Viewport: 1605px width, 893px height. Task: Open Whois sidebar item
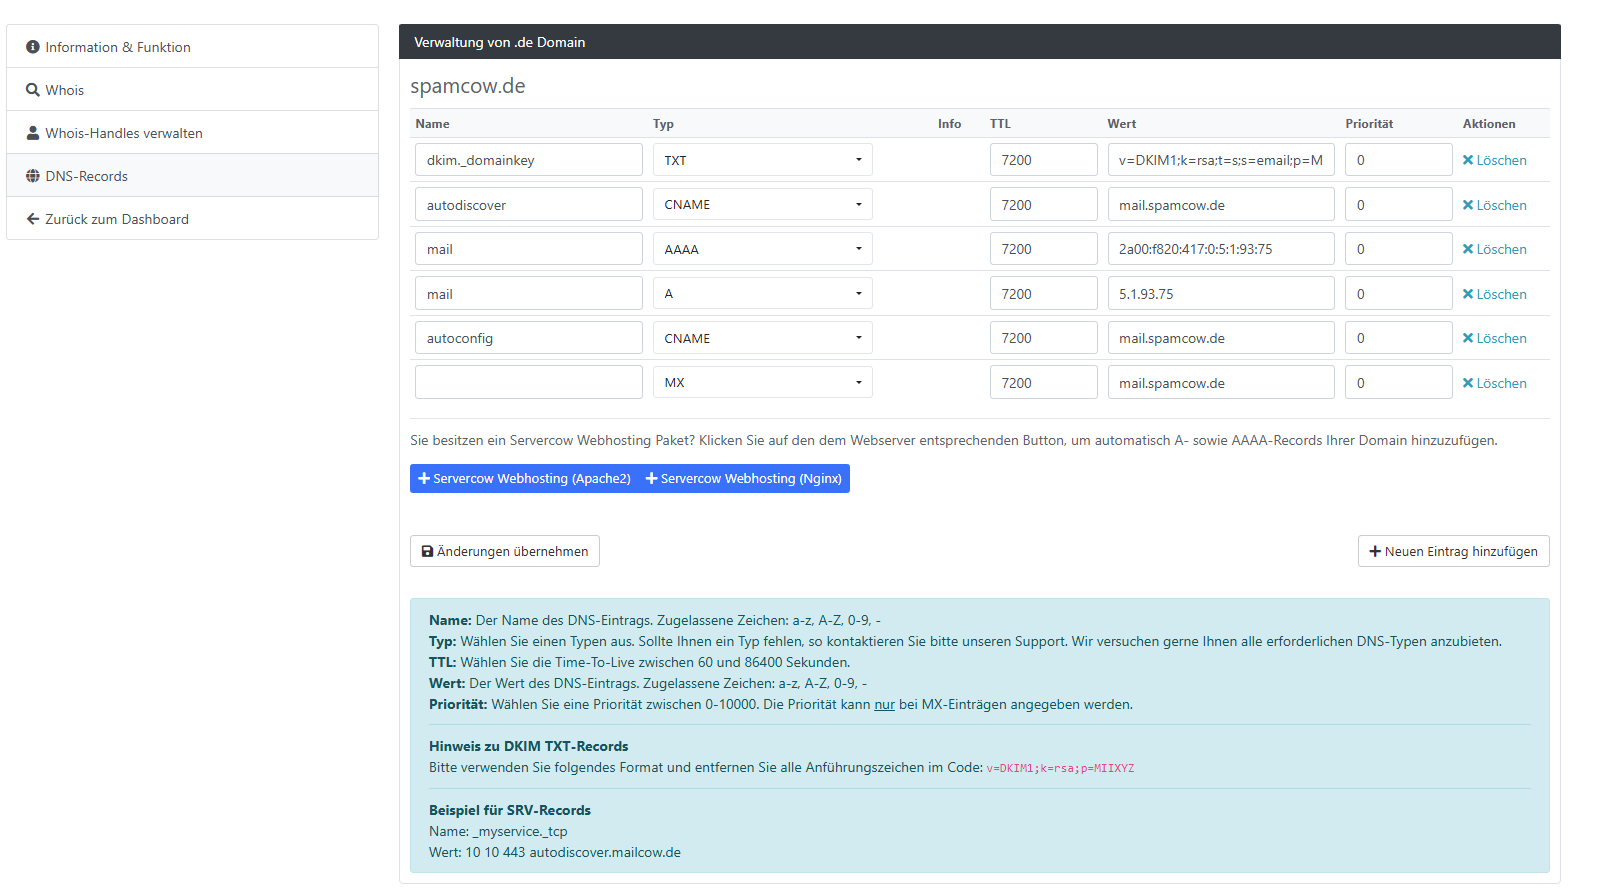click(x=192, y=90)
